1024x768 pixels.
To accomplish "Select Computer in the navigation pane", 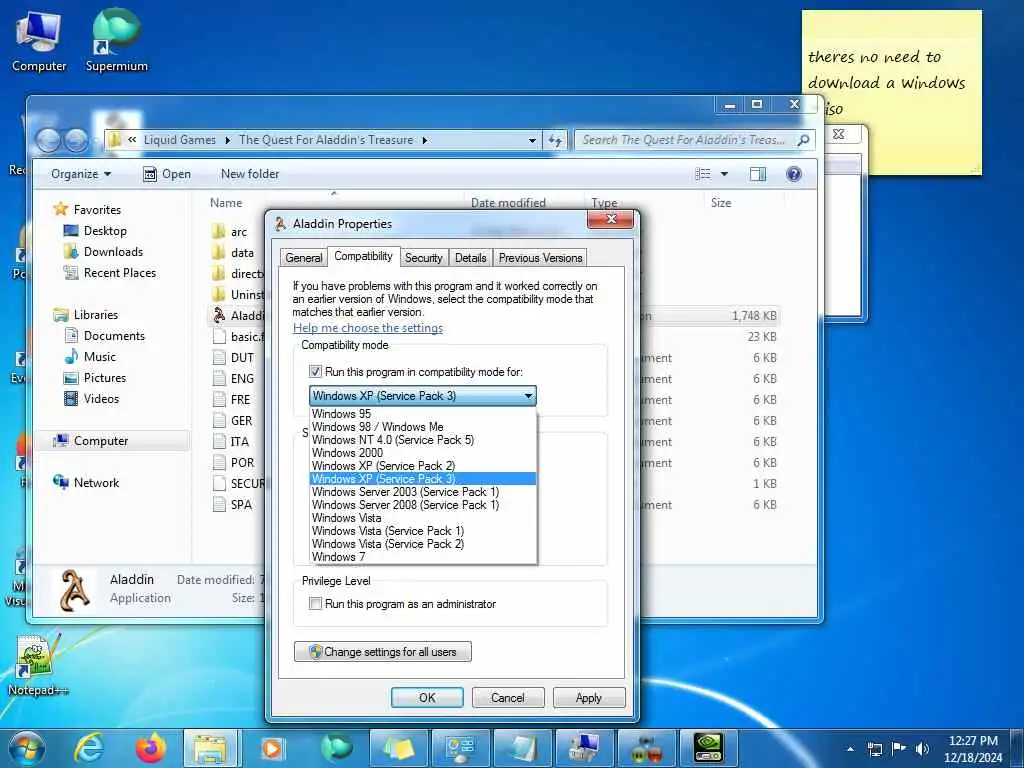I will [112, 441].
